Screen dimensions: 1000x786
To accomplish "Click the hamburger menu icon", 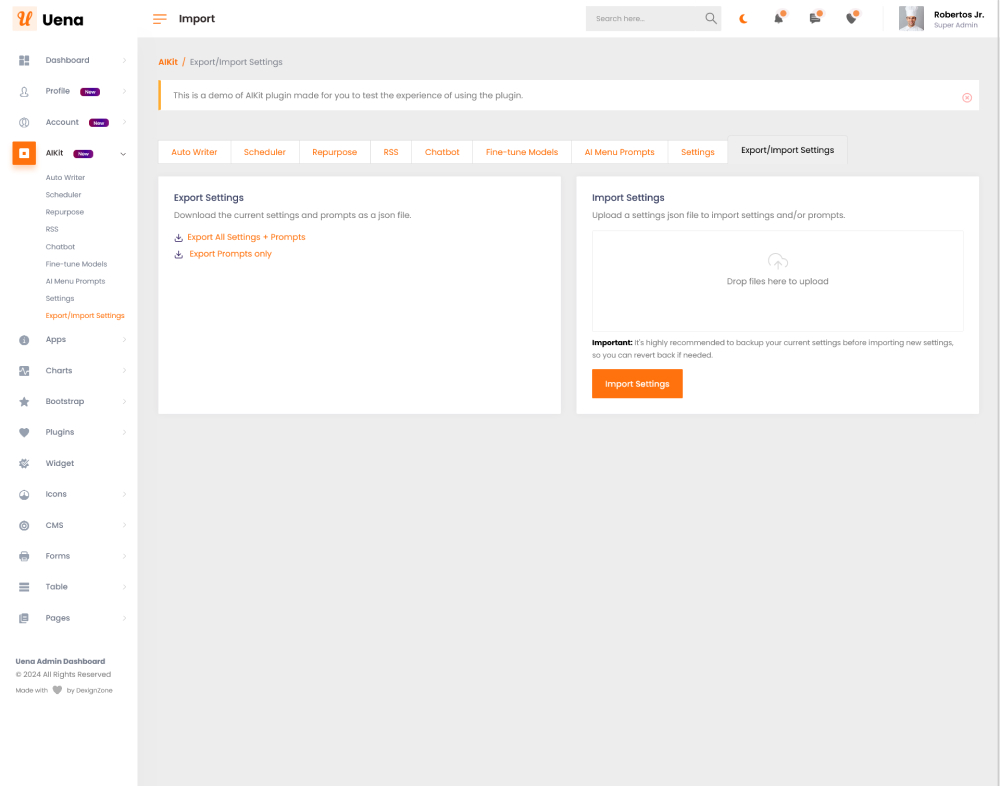I will (160, 19).
